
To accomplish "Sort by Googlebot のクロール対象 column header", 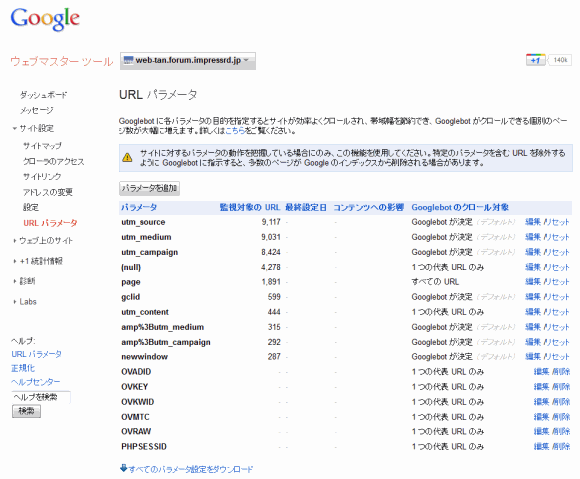I will coord(460,208).
